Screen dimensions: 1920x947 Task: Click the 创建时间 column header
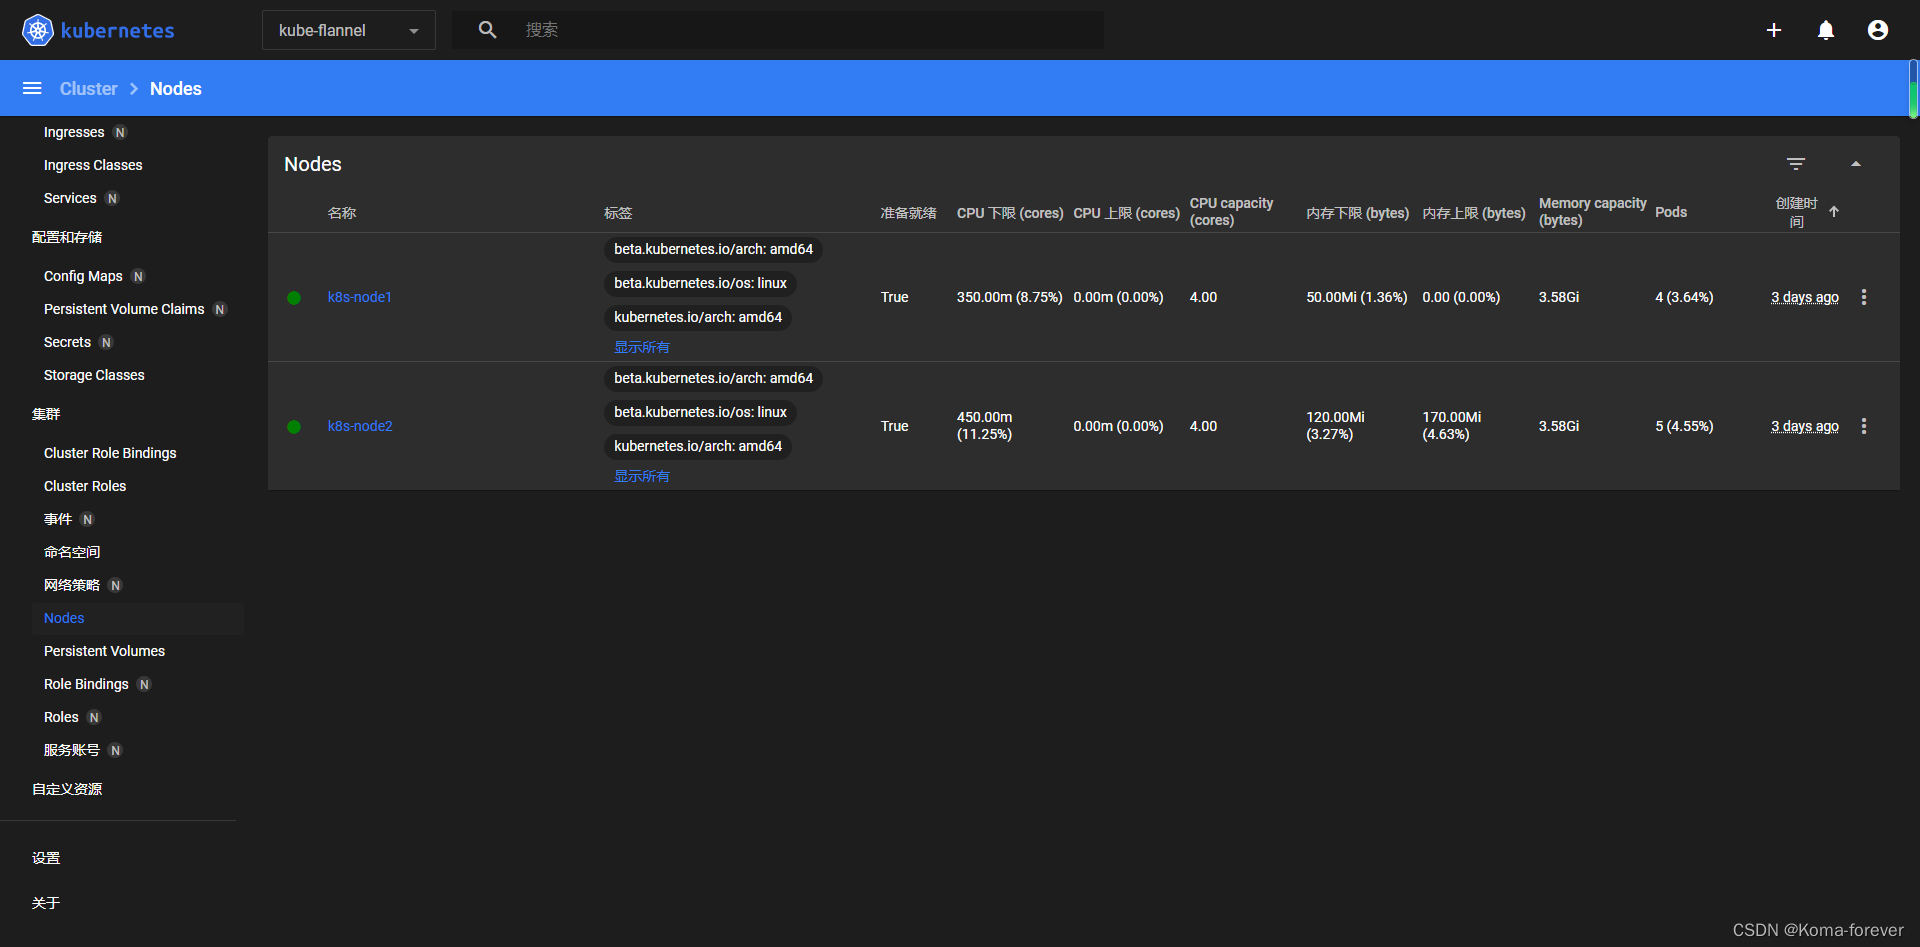pos(1796,212)
